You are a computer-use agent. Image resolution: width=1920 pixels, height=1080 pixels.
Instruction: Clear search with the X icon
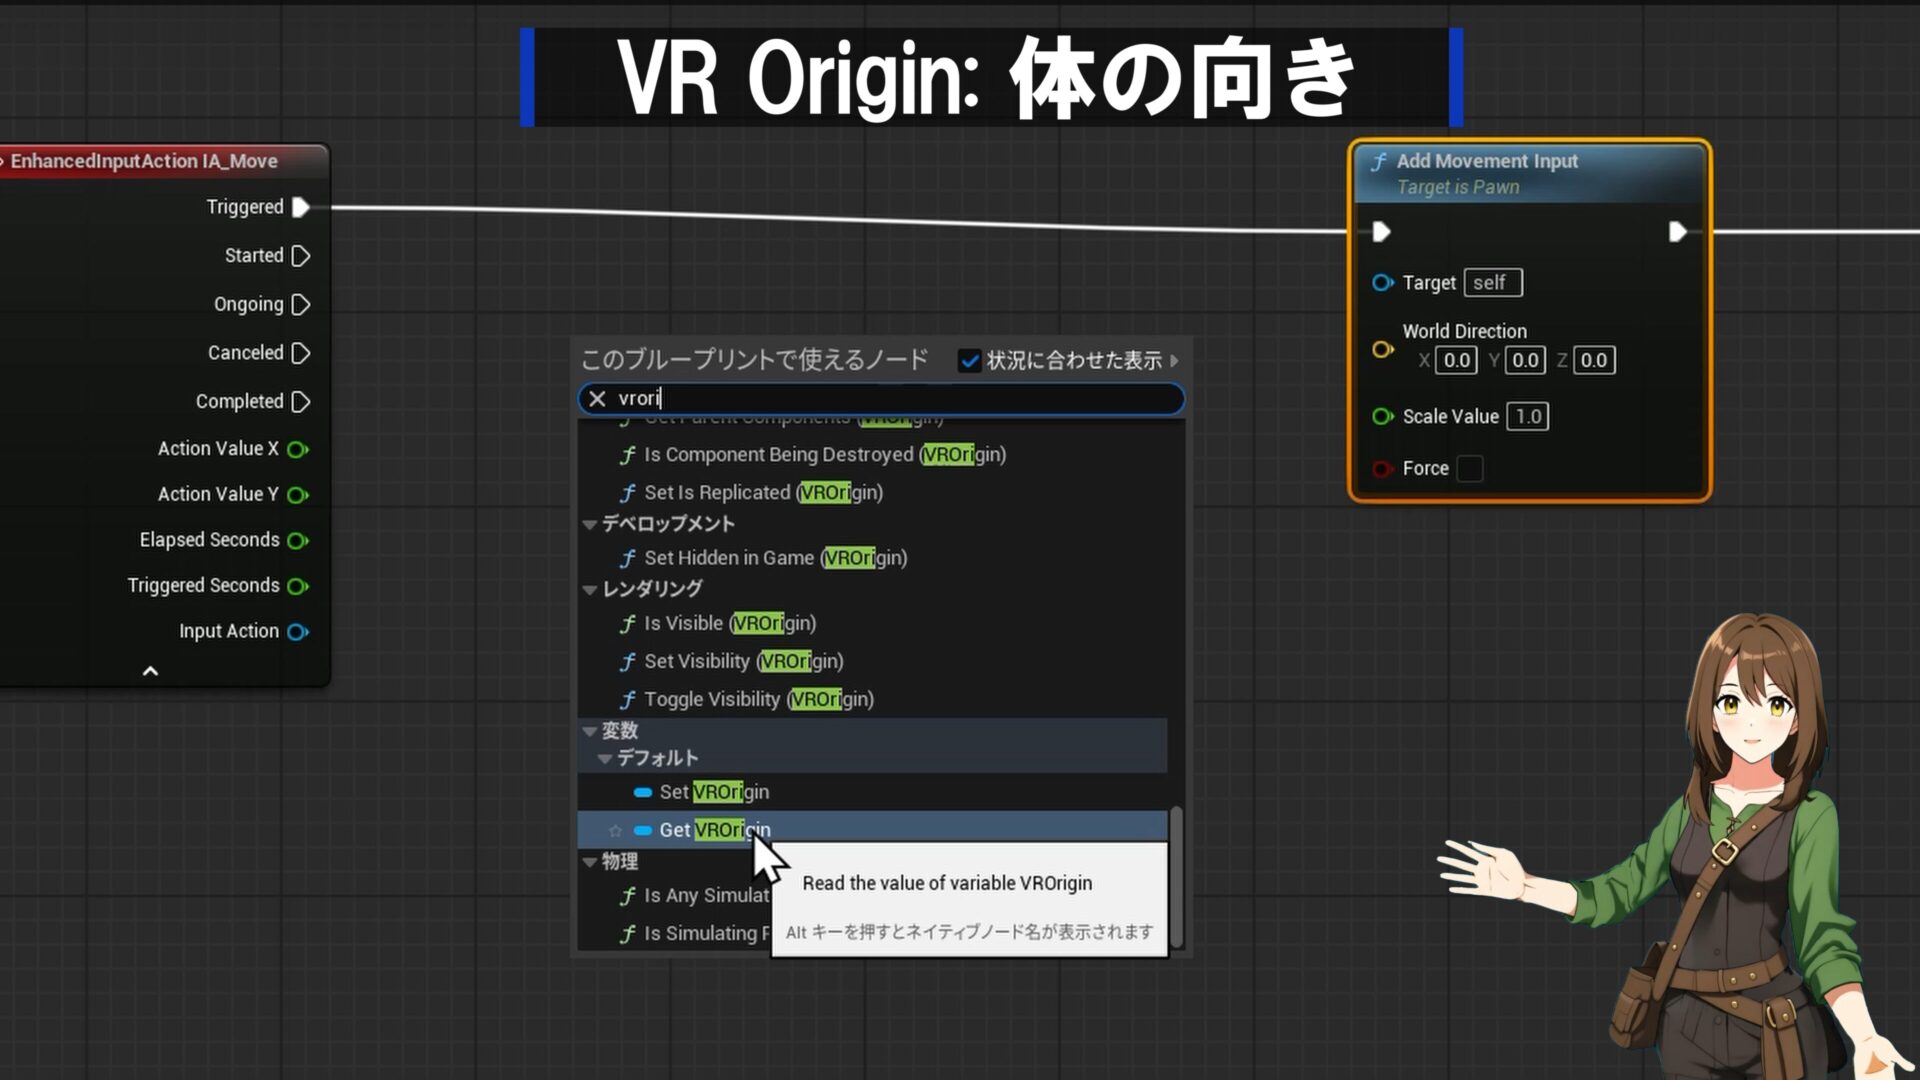coord(597,399)
